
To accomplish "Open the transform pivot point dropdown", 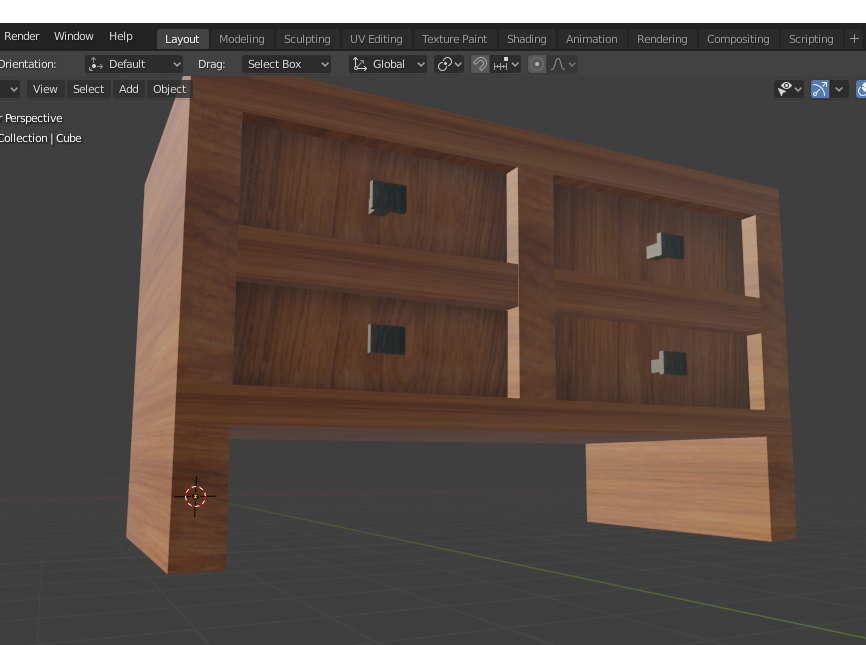I will point(449,64).
